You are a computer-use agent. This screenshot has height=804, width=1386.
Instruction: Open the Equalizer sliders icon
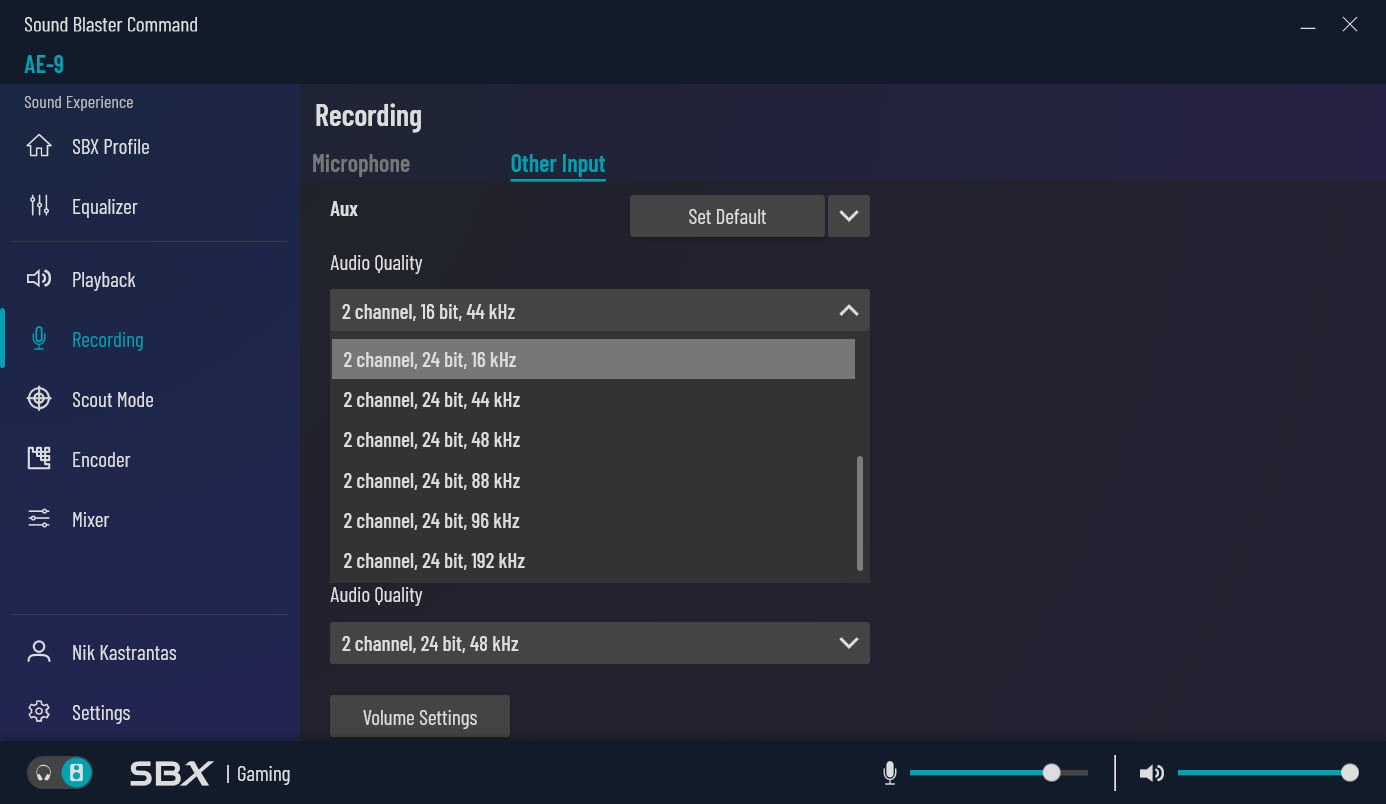[39, 206]
